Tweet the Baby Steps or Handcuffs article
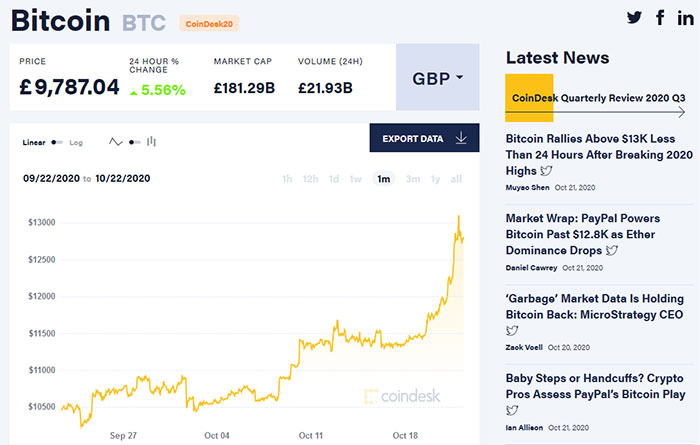The width and height of the screenshot is (700, 445). point(512,410)
